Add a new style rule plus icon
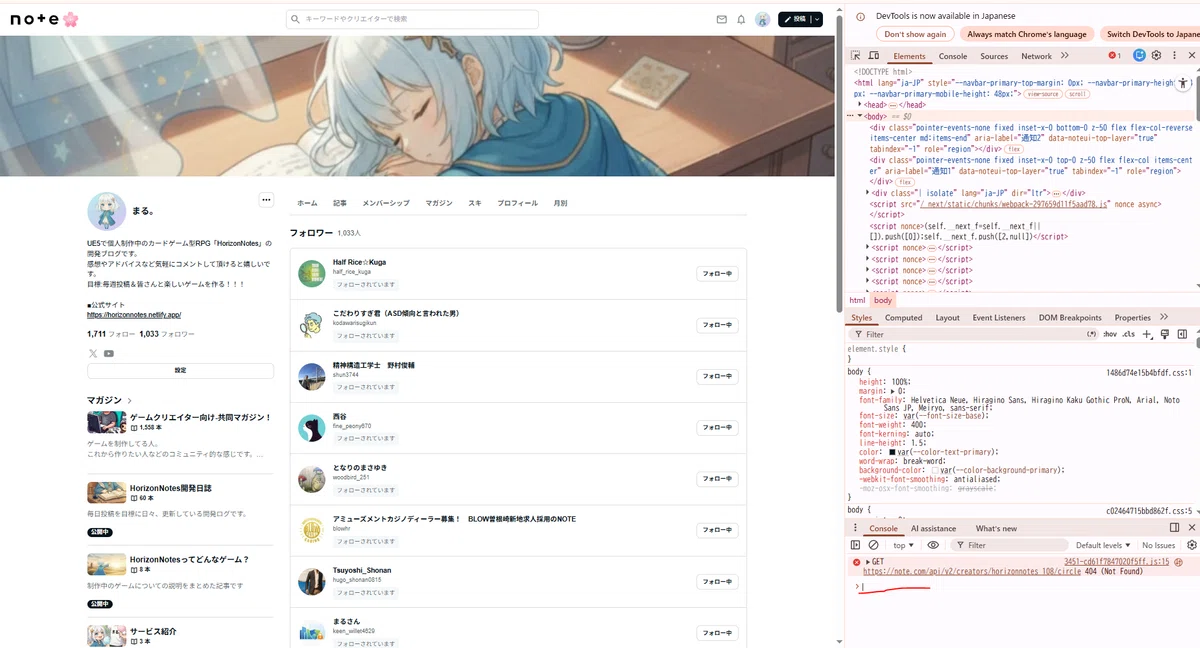The height and width of the screenshot is (648, 1200). tap(1147, 334)
